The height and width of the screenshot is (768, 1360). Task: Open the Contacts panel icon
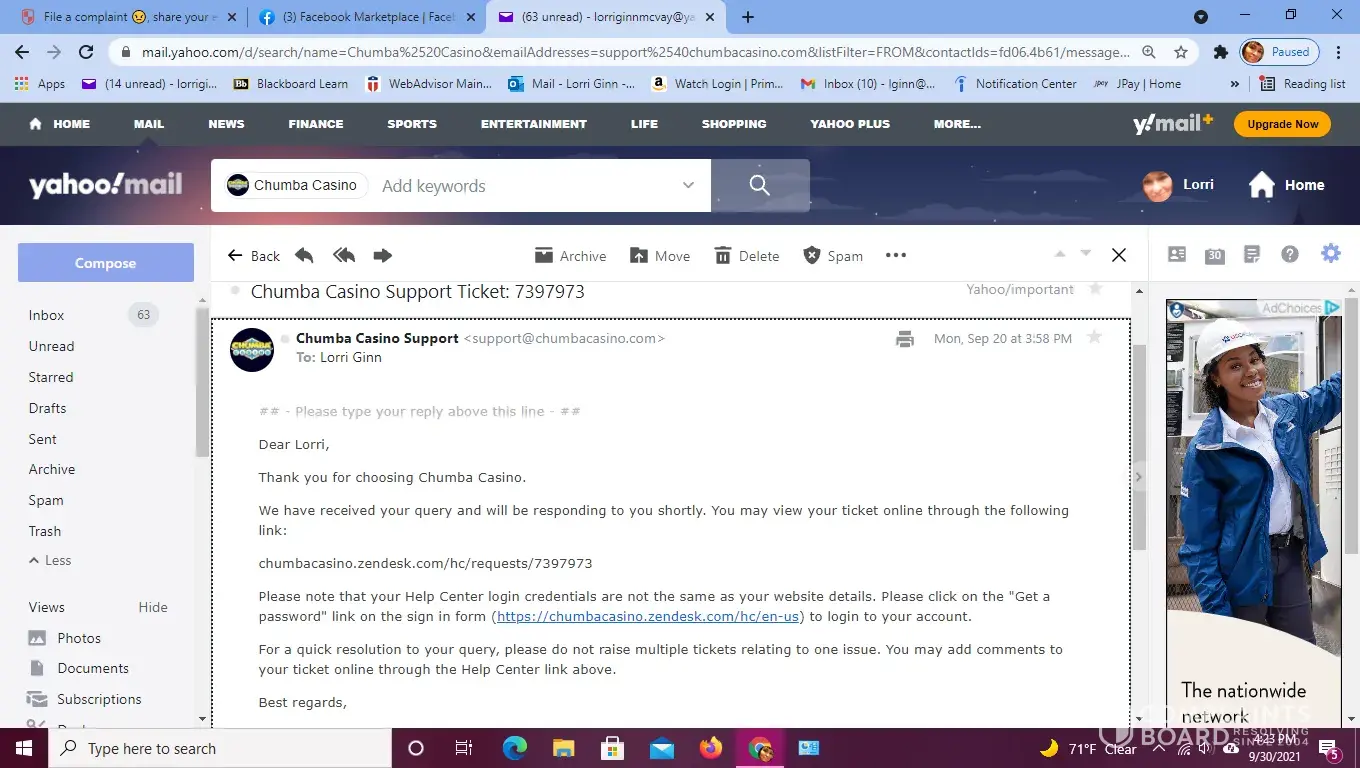pos(1177,255)
